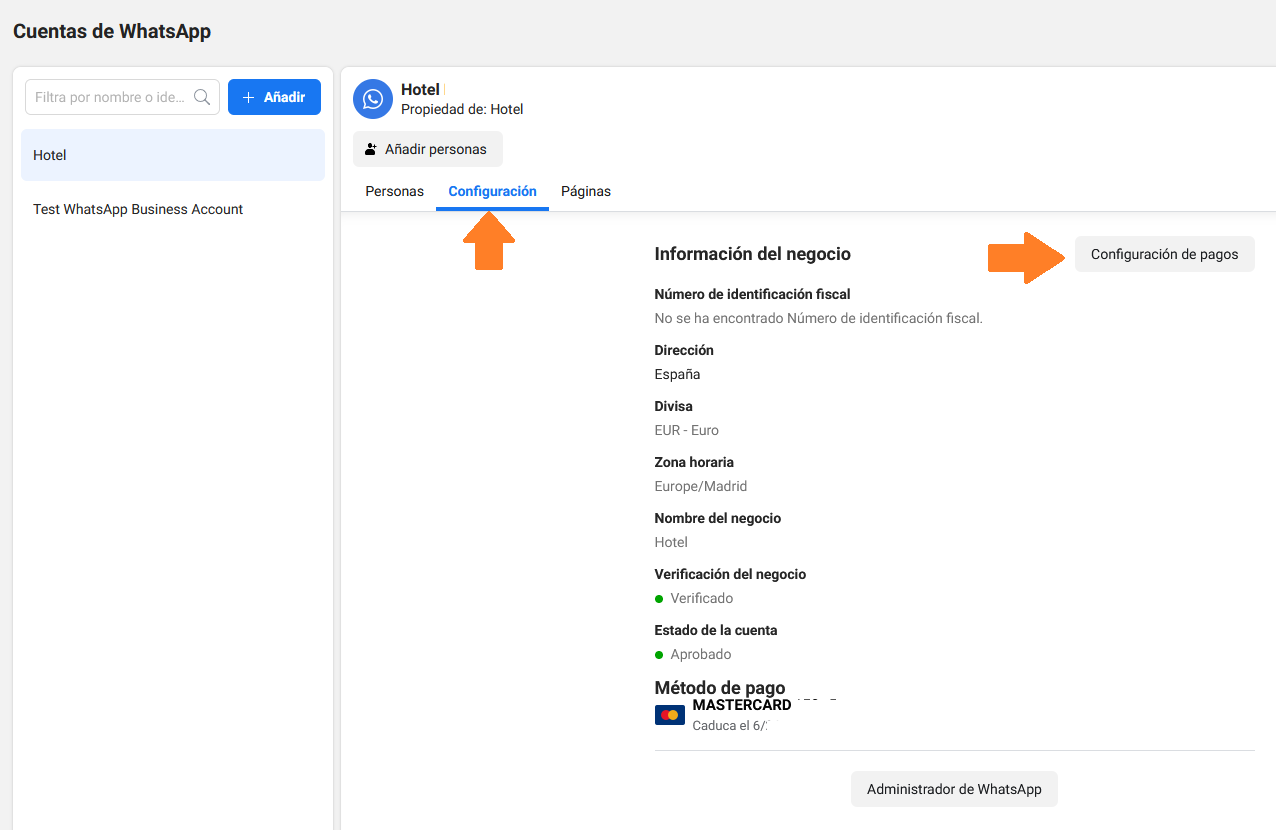Screen dimensions: 1276x830
Task: Focus the filter by name or ID field
Action: click(122, 97)
